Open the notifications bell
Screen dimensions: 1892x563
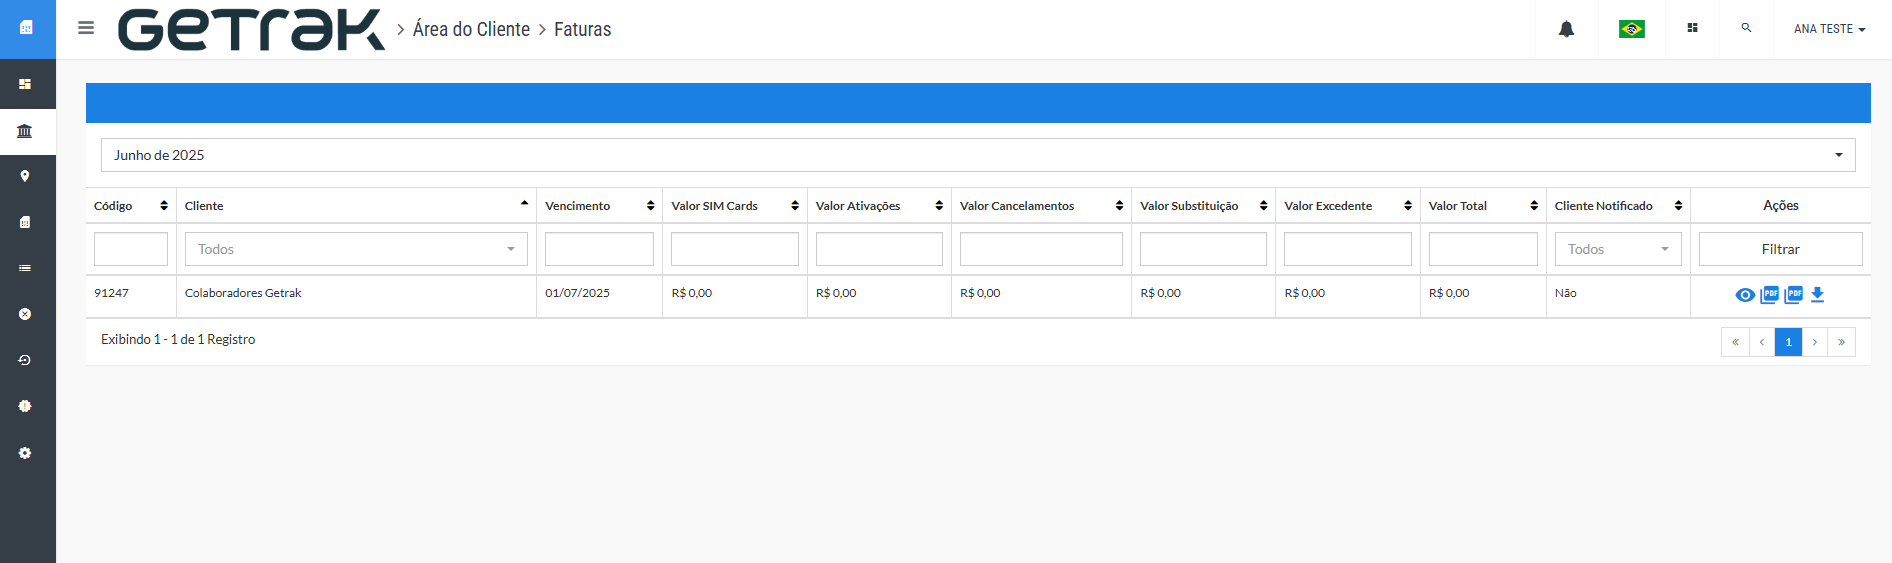[x=1566, y=29]
